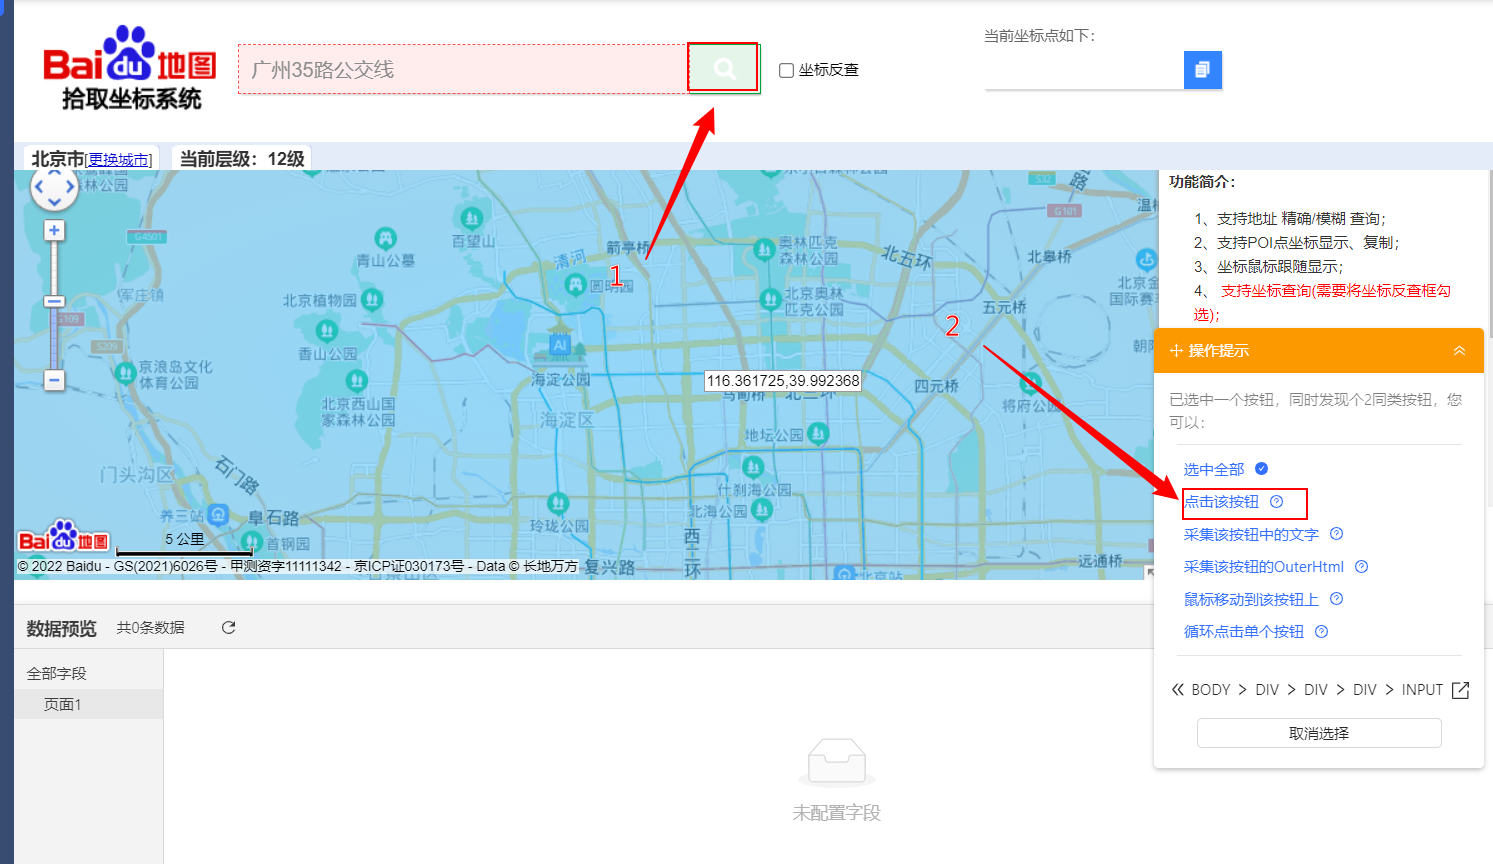Click the 更换城市 link
Screen dimensions: 1493x864
tap(118, 160)
